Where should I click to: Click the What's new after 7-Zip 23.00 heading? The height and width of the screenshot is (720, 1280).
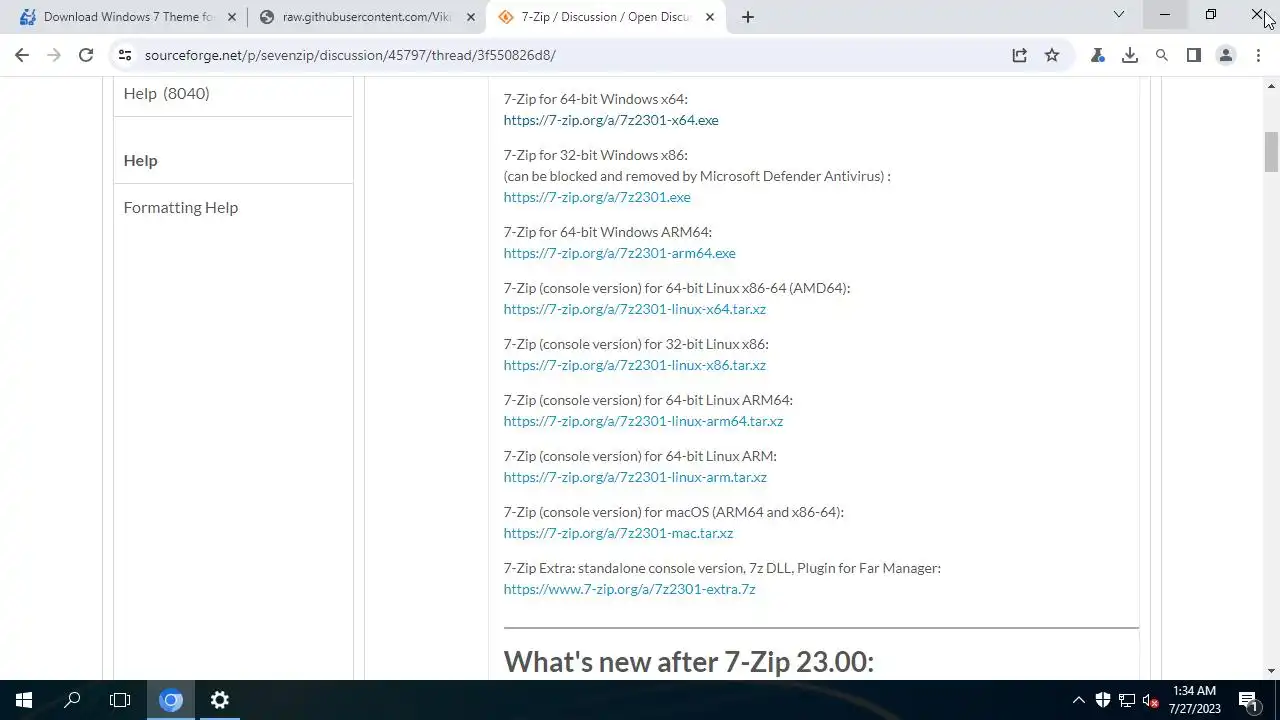(688, 662)
